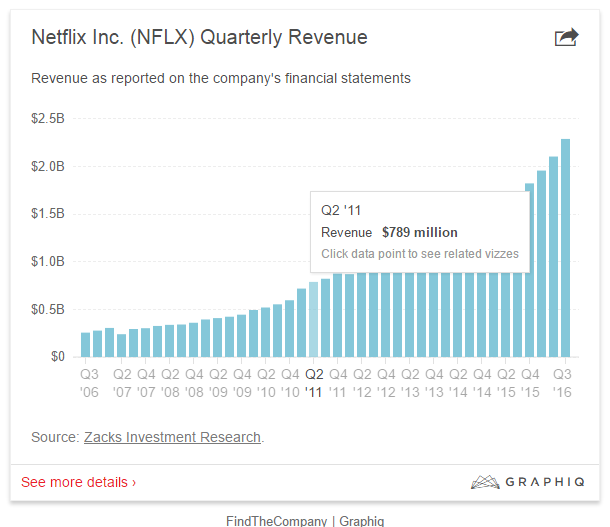Click the share arrow icon
Image resolution: width=610 pixels, height=527 pixels.
(566, 37)
